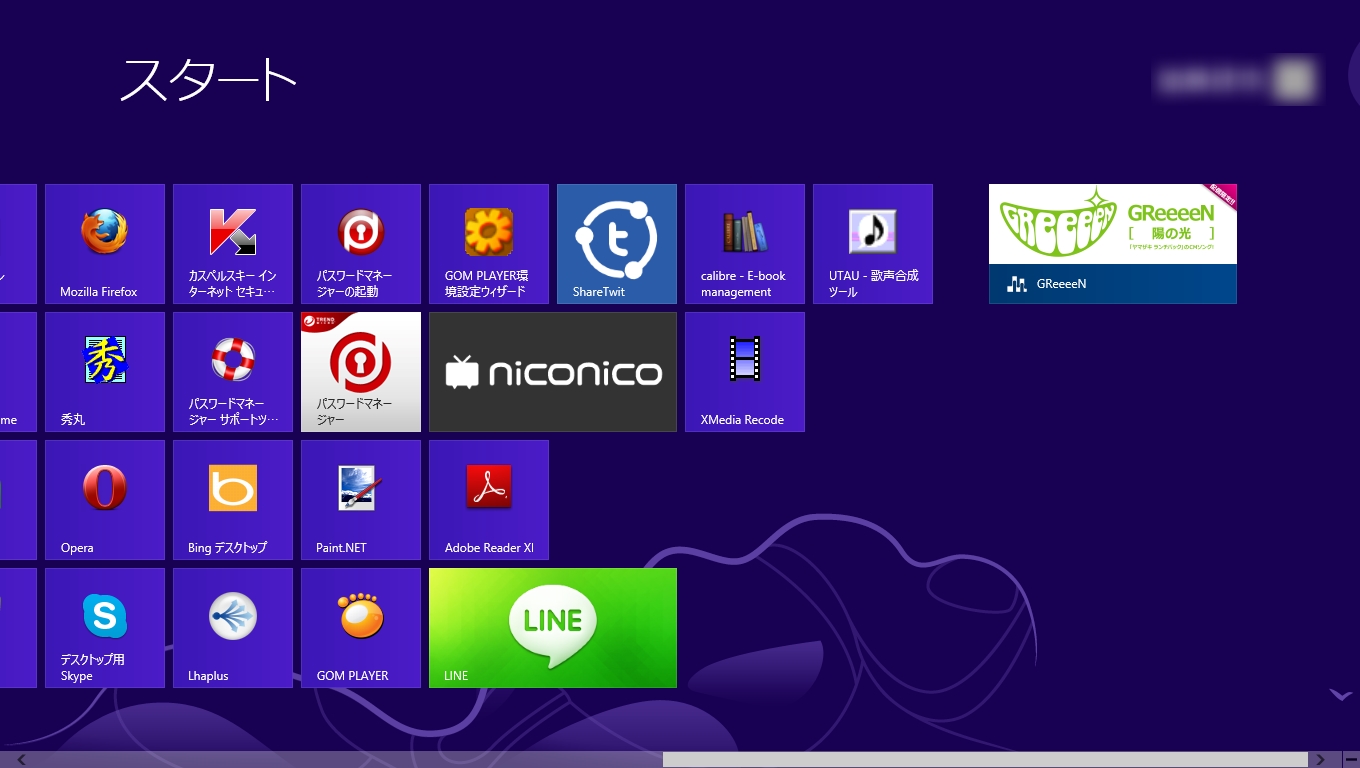The image size is (1360, 768).
Task: Launch the niconico app tile
Action: click(553, 372)
